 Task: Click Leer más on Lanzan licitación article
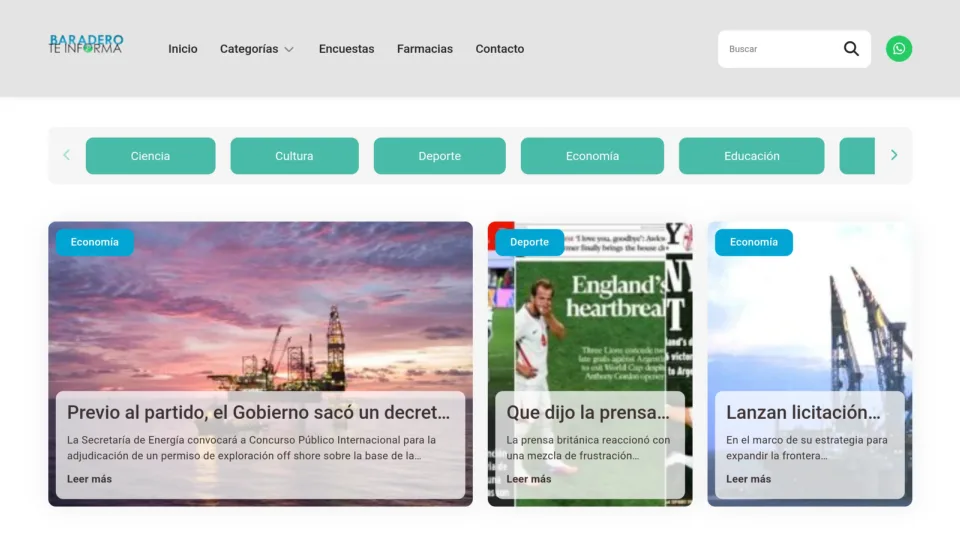coord(748,479)
